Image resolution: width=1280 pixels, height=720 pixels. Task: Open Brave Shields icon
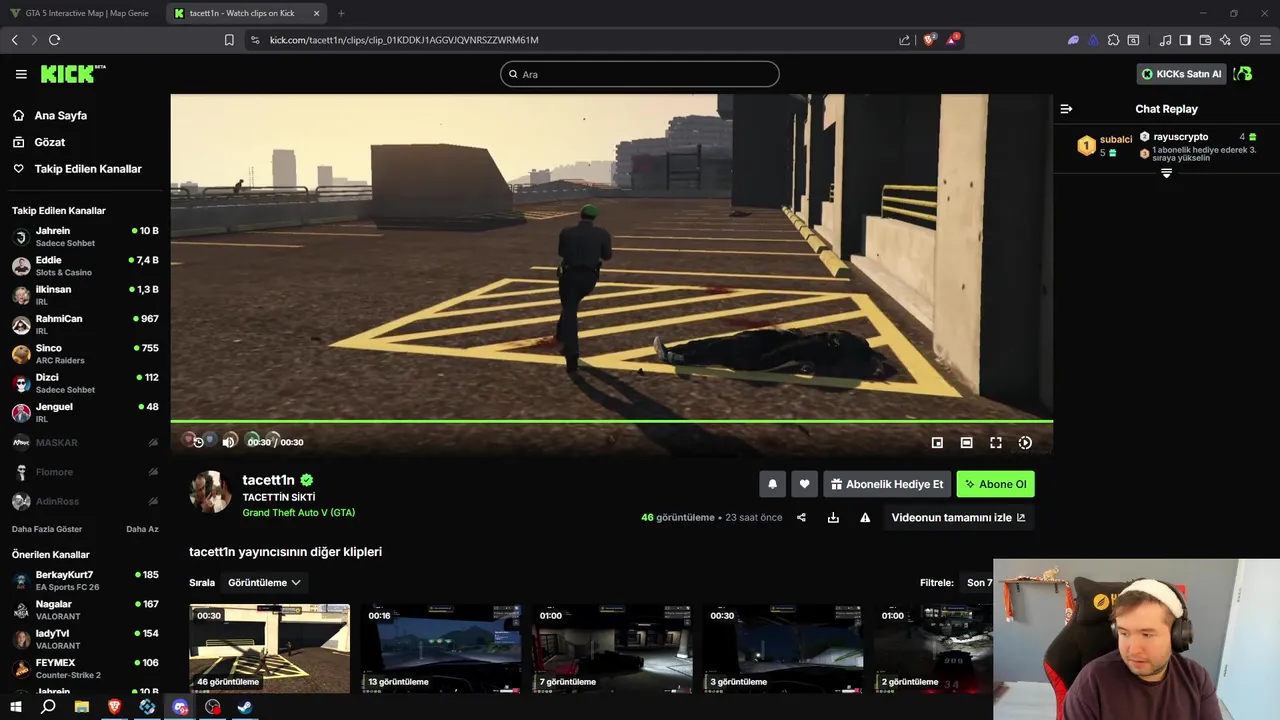coord(929,40)
